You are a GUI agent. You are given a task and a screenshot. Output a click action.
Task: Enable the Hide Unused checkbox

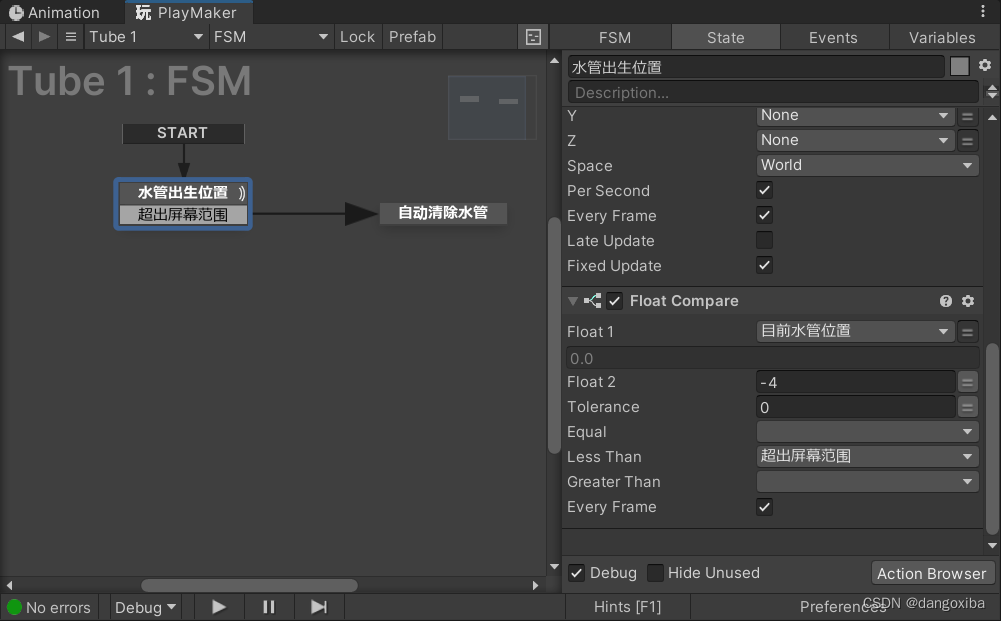coord(655,572)
